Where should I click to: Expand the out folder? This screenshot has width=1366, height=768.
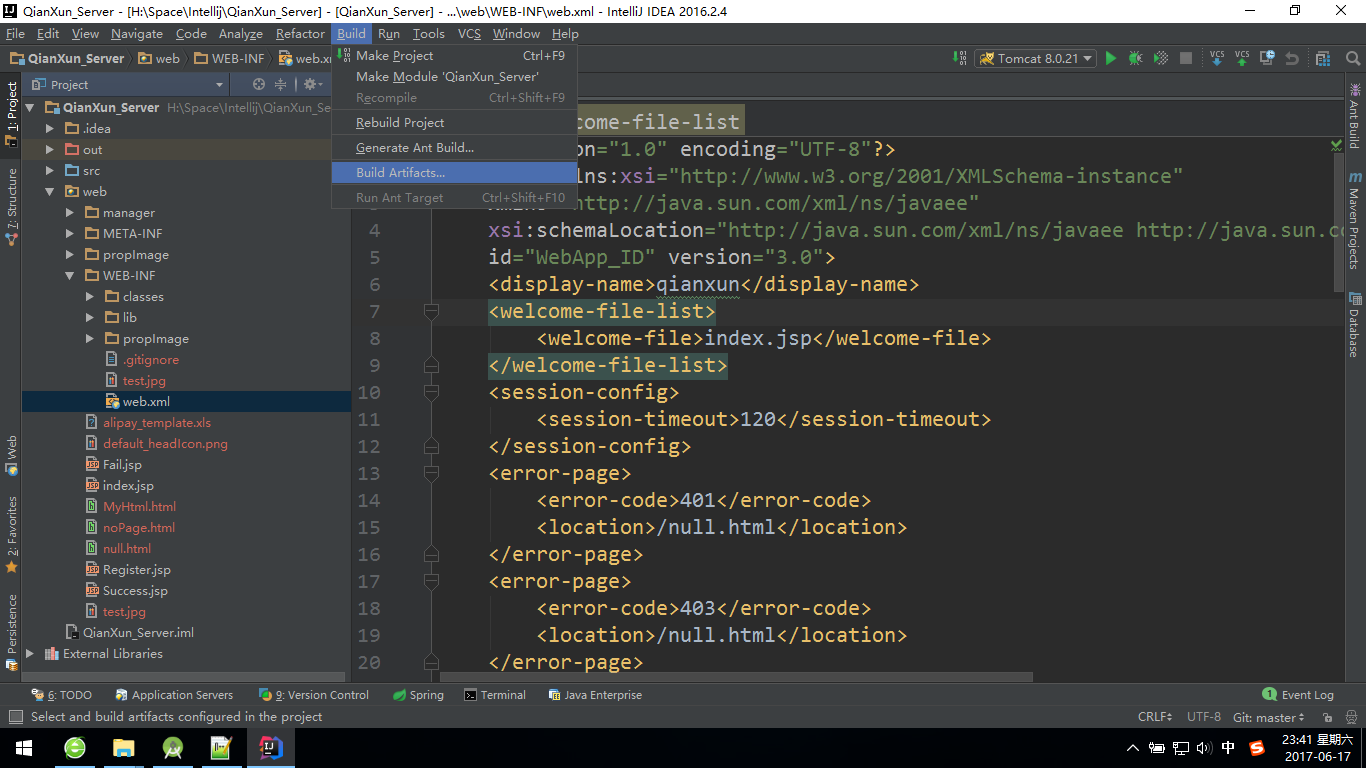tap(50, 150)
